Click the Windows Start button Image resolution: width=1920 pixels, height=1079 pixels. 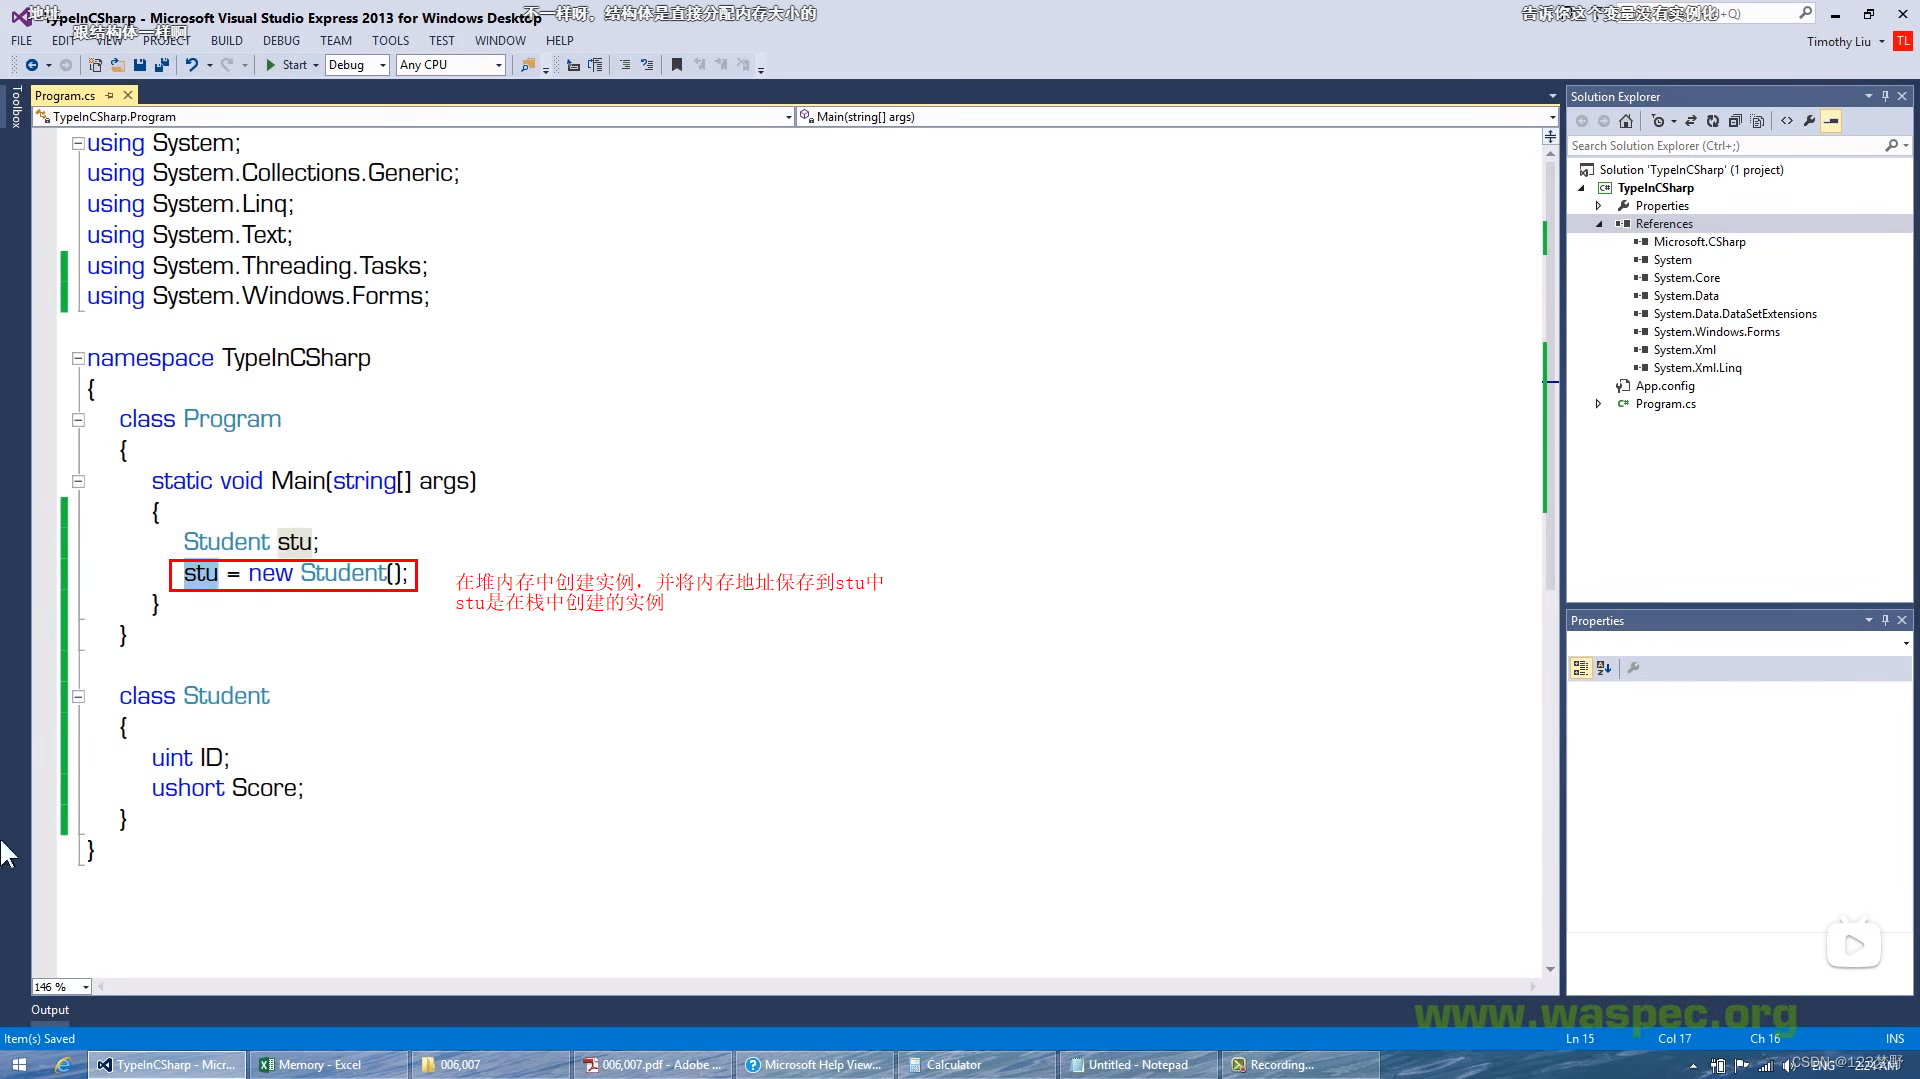click(19, 1065)
